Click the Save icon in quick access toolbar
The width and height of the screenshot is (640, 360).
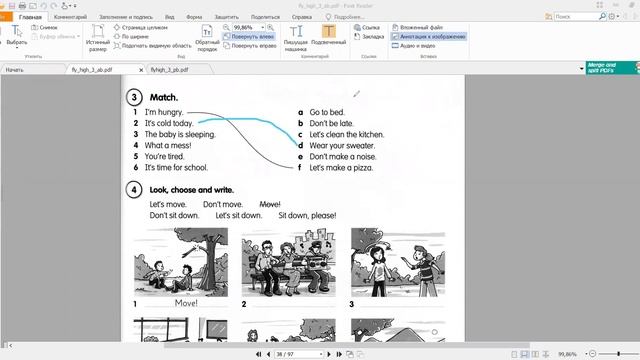point(12,6)
